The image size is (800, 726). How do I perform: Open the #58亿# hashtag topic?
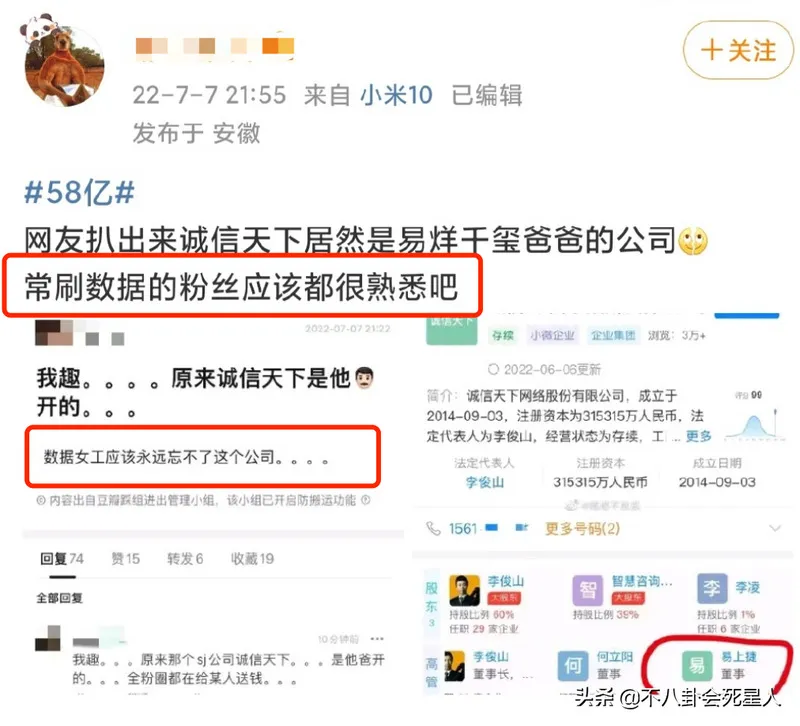pyautogui.click(x=80, y=193)
